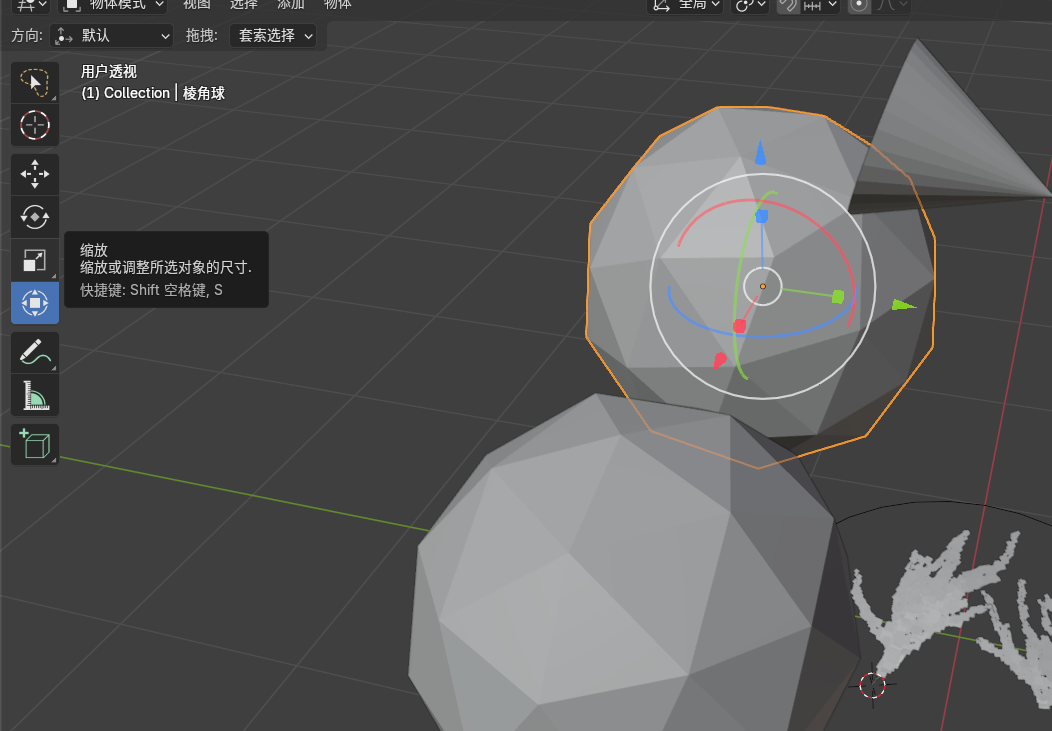Select the lasso Select tool
The image size is (1052, 731).
click(35, 82)
